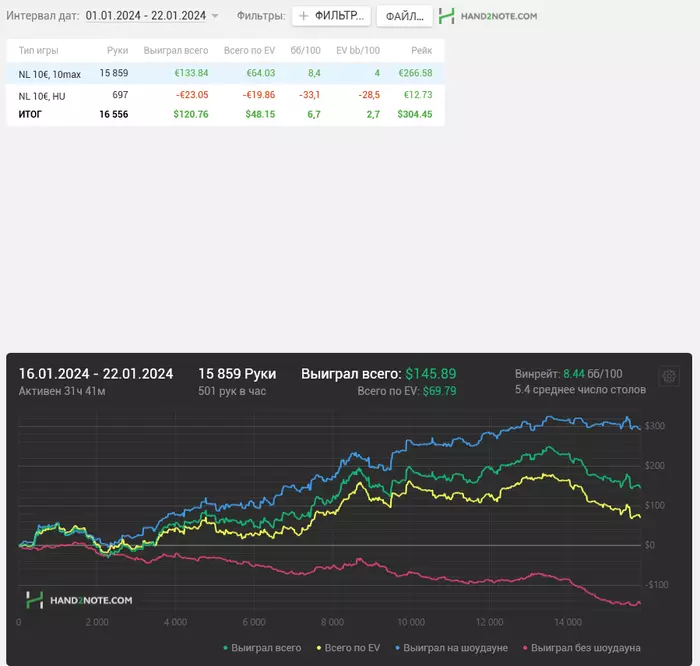Toggle the 'Выиграл всего' green legend series
Image resolution: width=700 pixels, height=666 pixels.
coord(265,648)
